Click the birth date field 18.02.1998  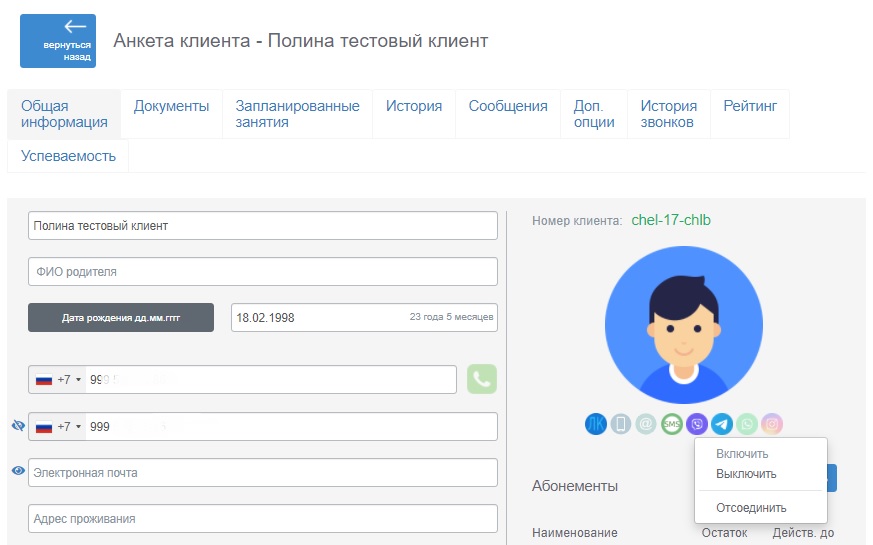(x=364, y=317)
